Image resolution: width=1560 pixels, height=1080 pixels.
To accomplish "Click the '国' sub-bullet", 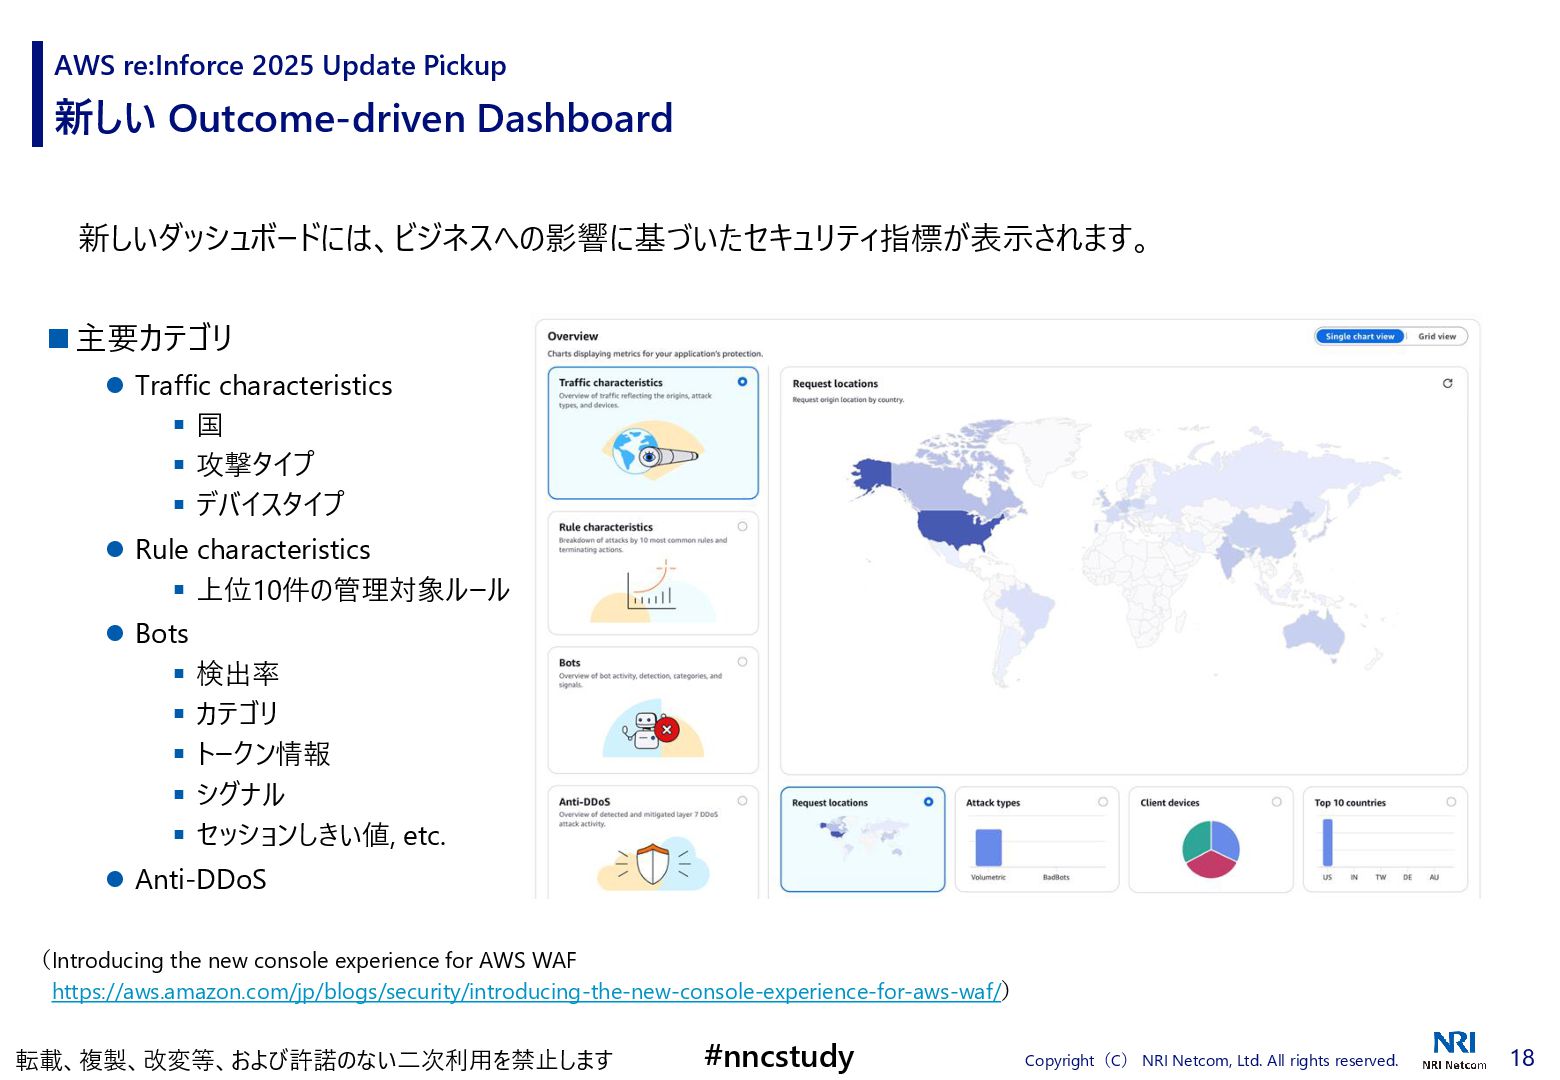I will click(210, 425).
